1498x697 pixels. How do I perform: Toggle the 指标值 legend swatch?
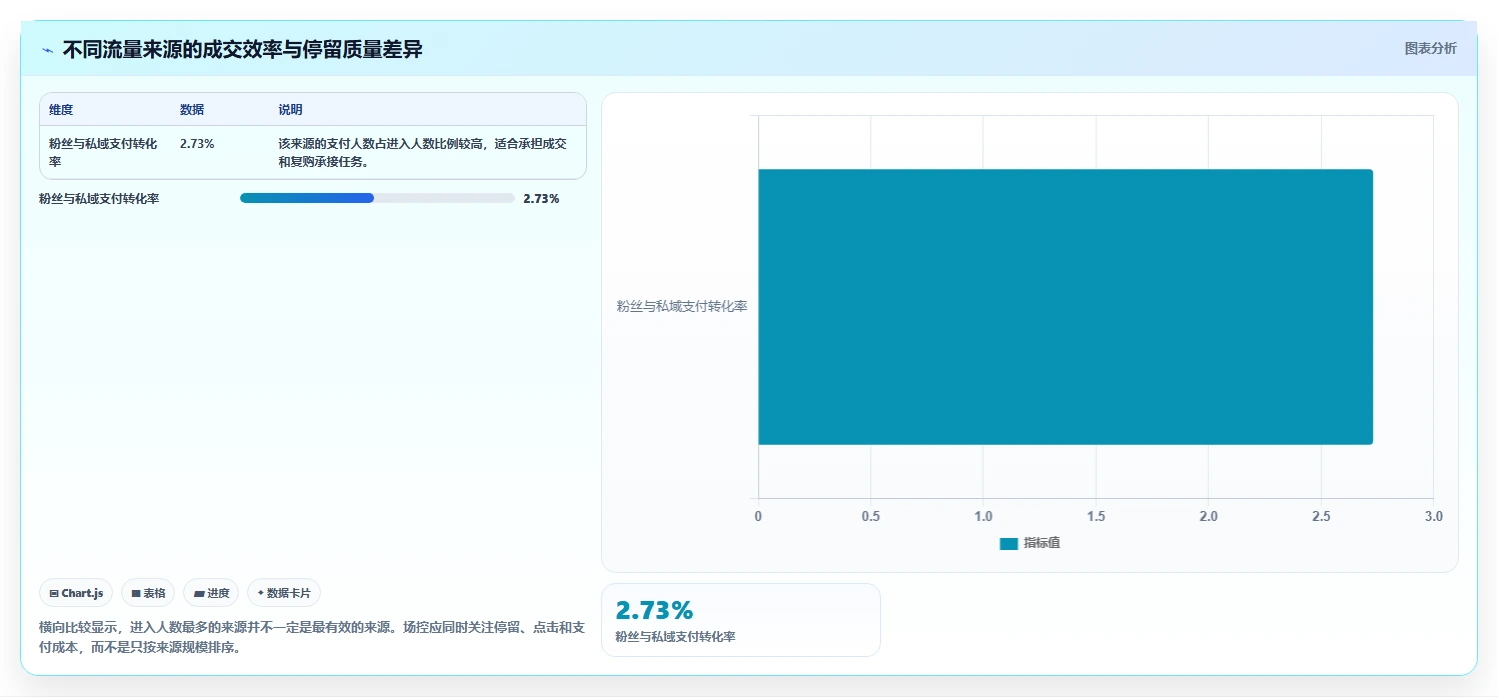tap(1009, 543)
